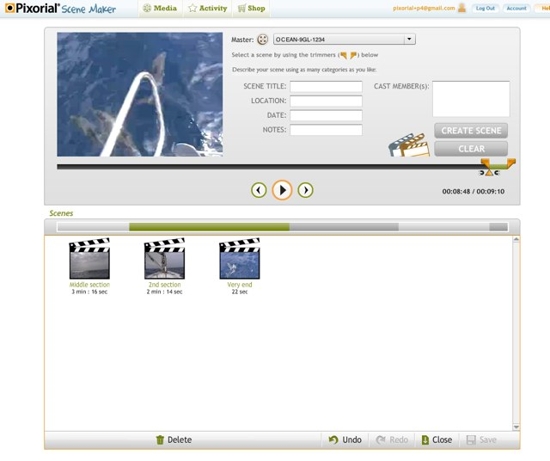Click the CREATE SCENE button
Screen dimensions: 550x461
(x=471, y=131)
